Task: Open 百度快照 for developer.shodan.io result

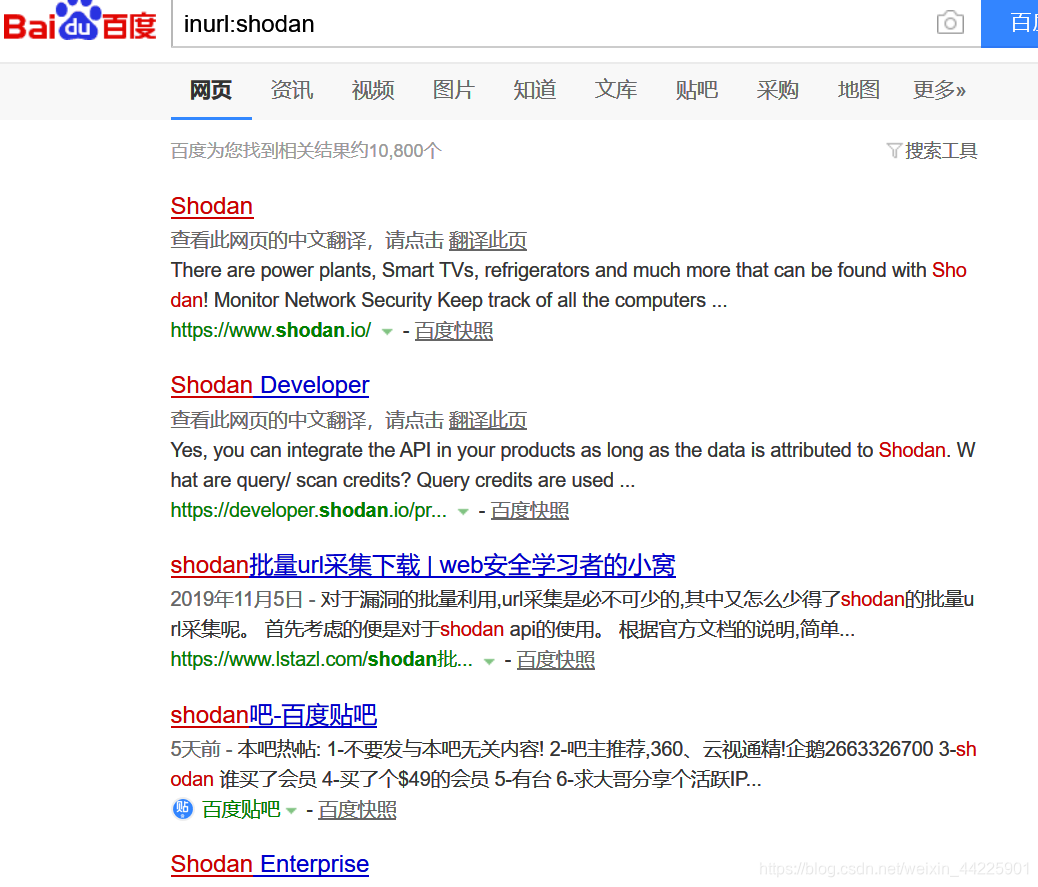Action: click(x=530, y=510)
